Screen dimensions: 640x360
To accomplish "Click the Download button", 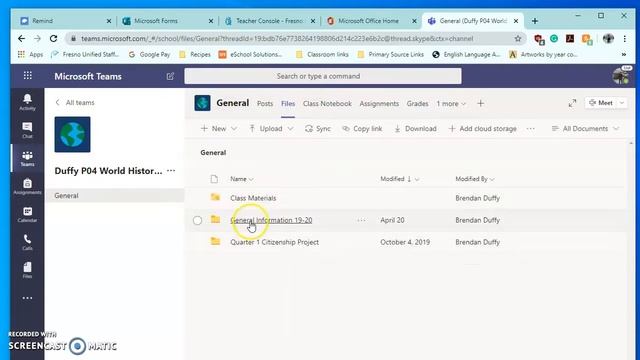I will coord(415,129).
